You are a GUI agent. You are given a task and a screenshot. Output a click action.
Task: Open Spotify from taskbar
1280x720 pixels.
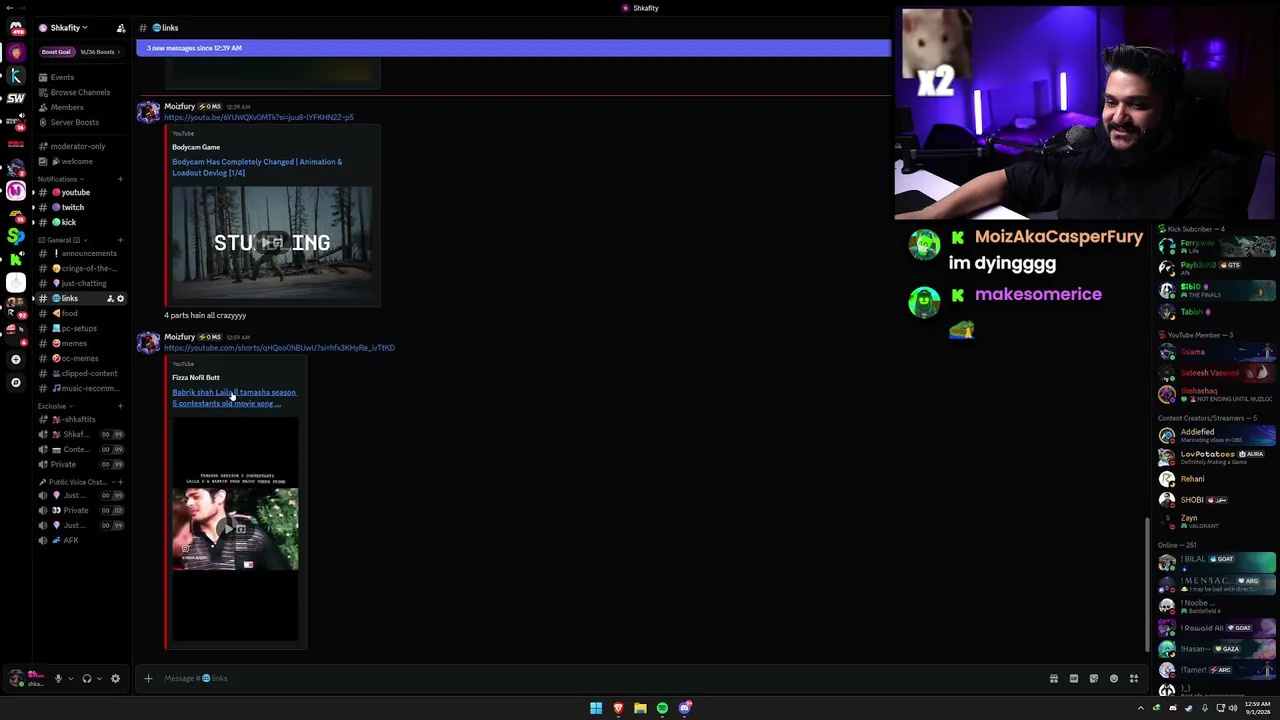(662, 708)
